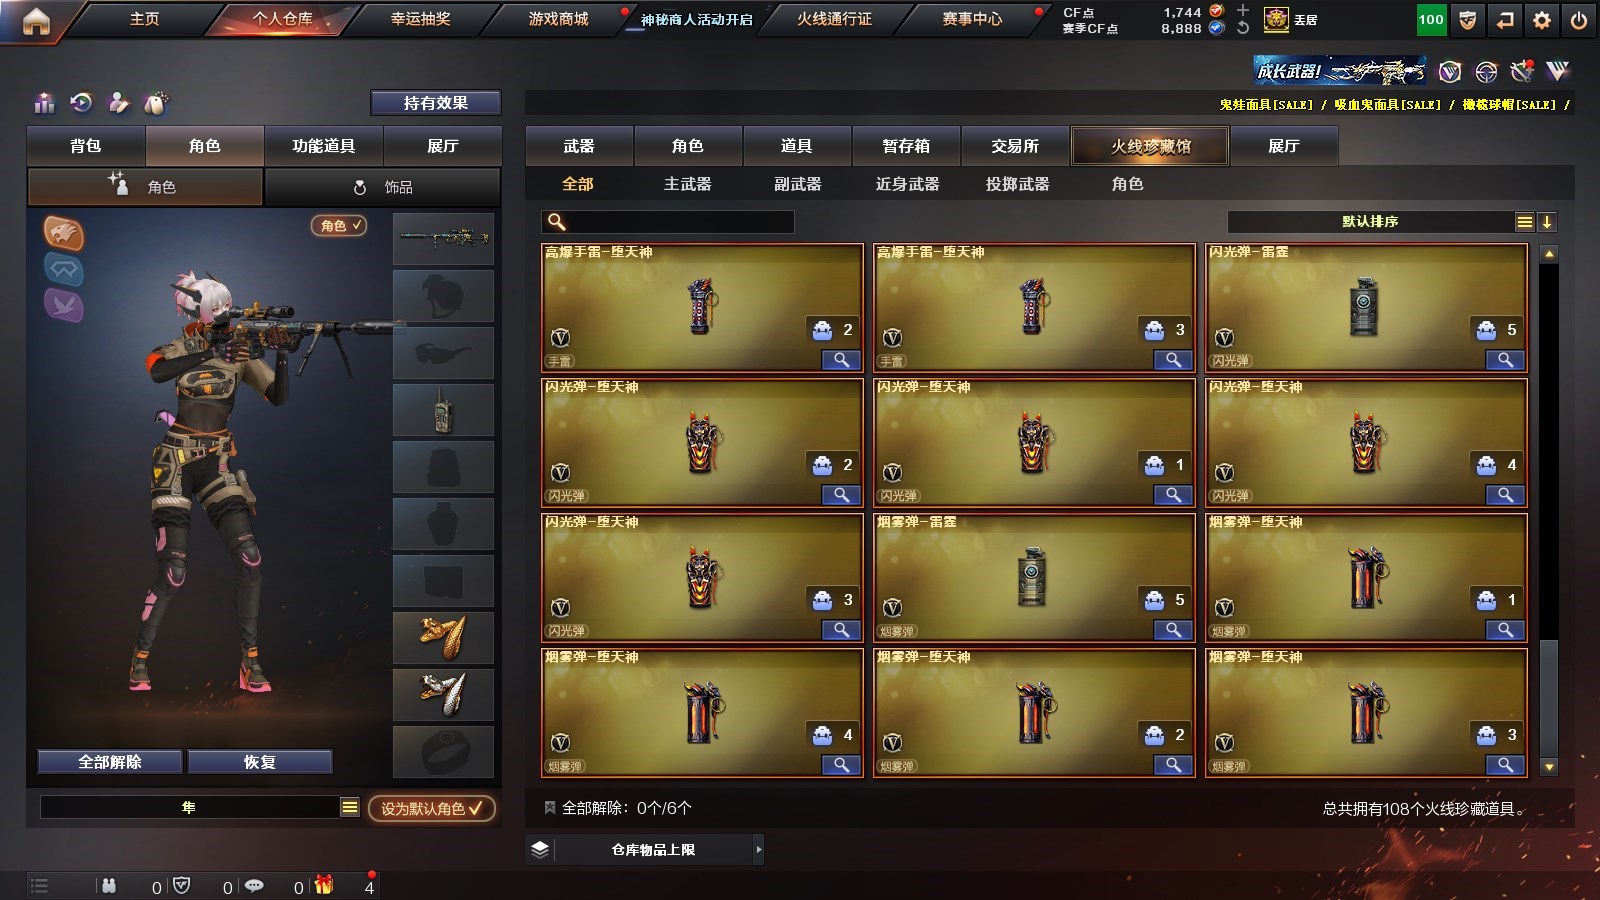This screenshot has height=900, width=1600.
Task: Select the 近身武器 filter tab
Action: tap(907, 184)
